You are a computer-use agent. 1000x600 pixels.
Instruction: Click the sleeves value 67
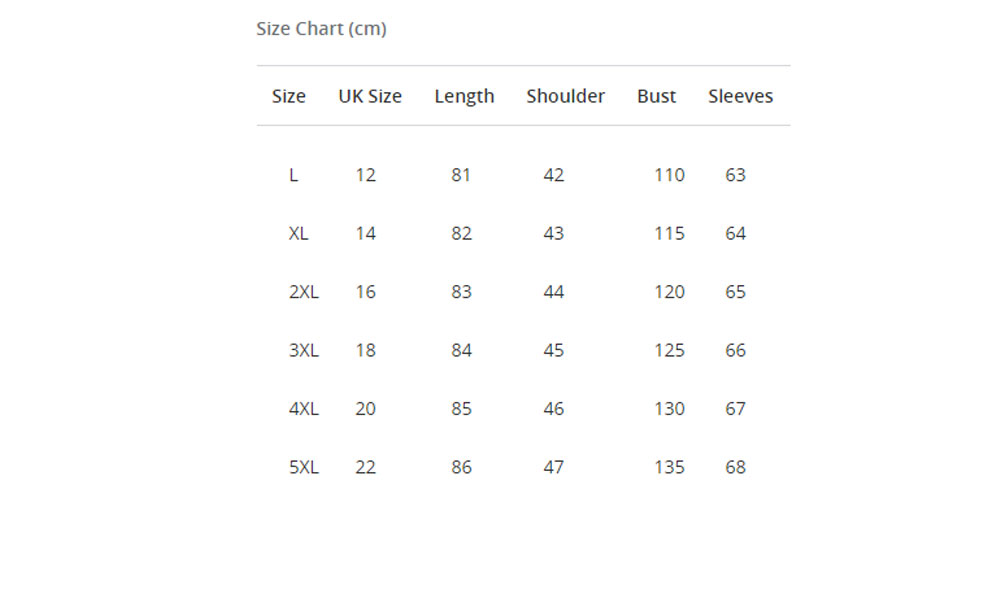tap(735, 408)
